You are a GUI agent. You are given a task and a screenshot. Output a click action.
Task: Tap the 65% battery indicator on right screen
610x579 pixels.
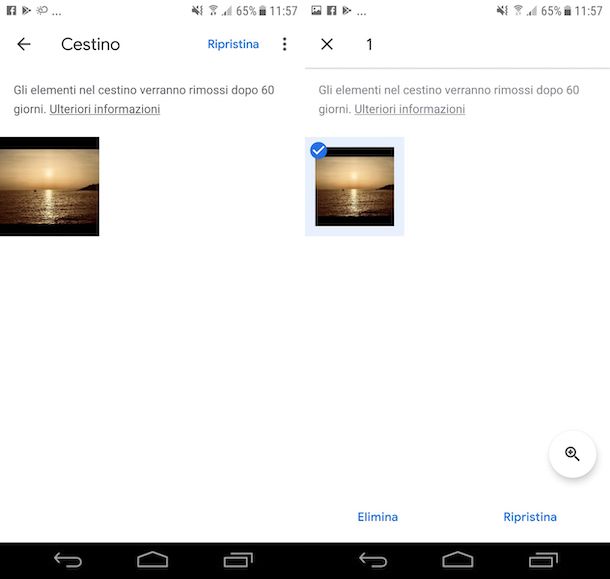point(556,11)
